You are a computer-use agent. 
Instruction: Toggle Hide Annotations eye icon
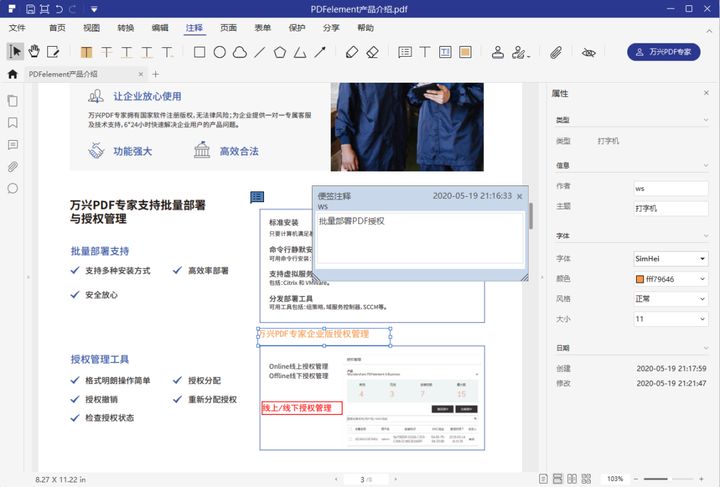[588, 52]
